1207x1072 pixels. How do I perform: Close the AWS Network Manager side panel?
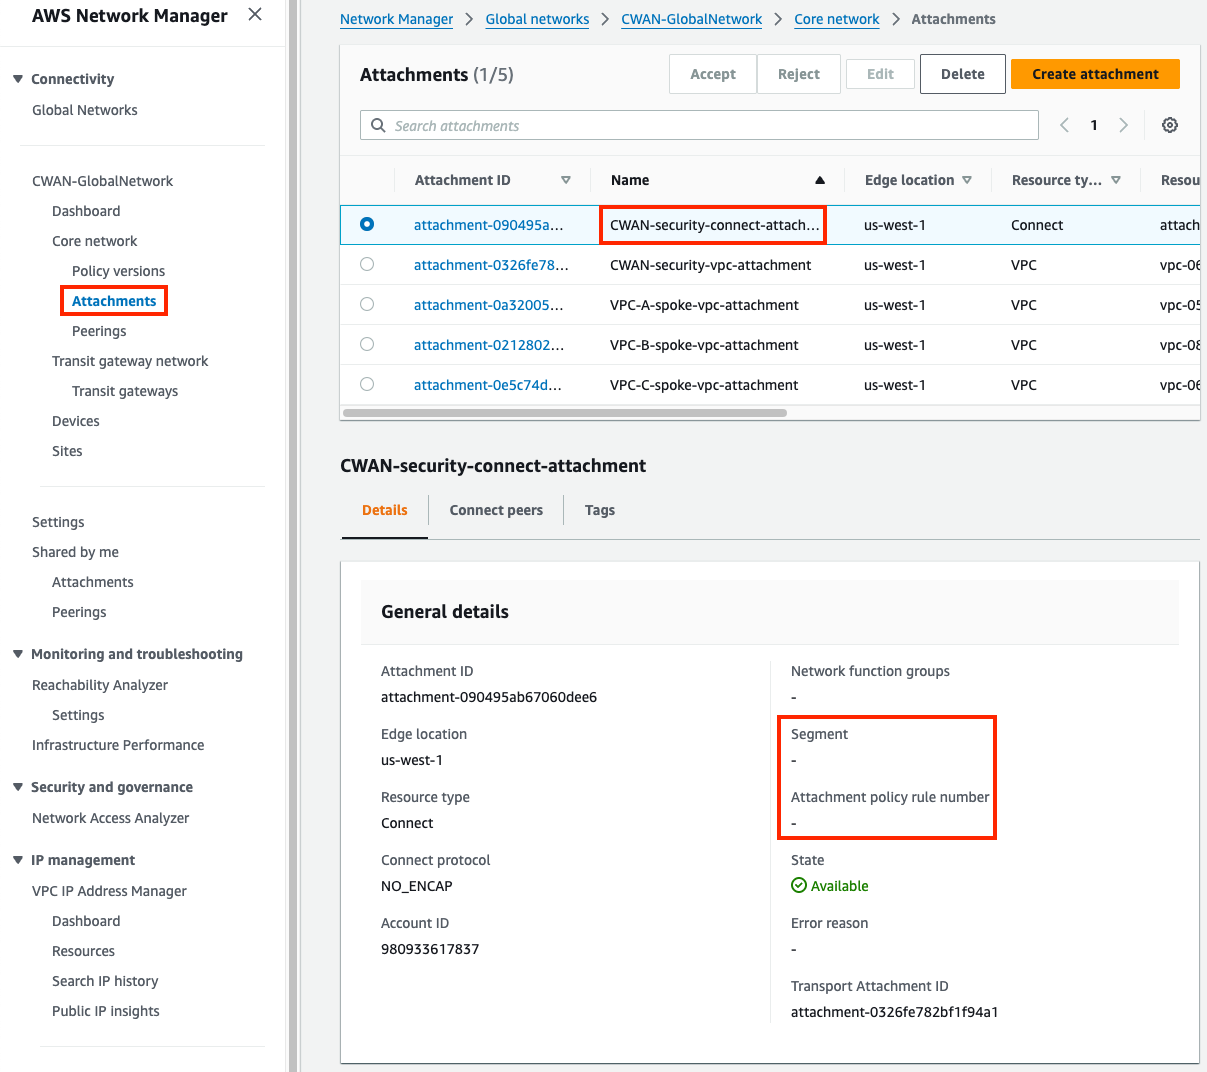point(255,15)
